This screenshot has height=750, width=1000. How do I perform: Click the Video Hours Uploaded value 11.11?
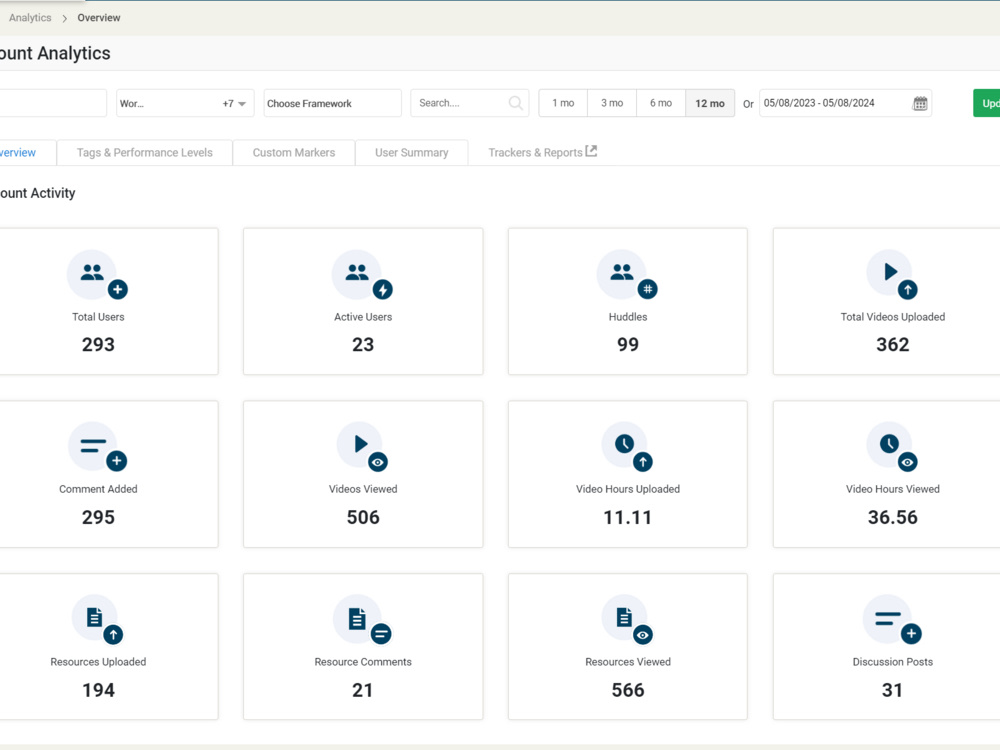tap(628, 517)
